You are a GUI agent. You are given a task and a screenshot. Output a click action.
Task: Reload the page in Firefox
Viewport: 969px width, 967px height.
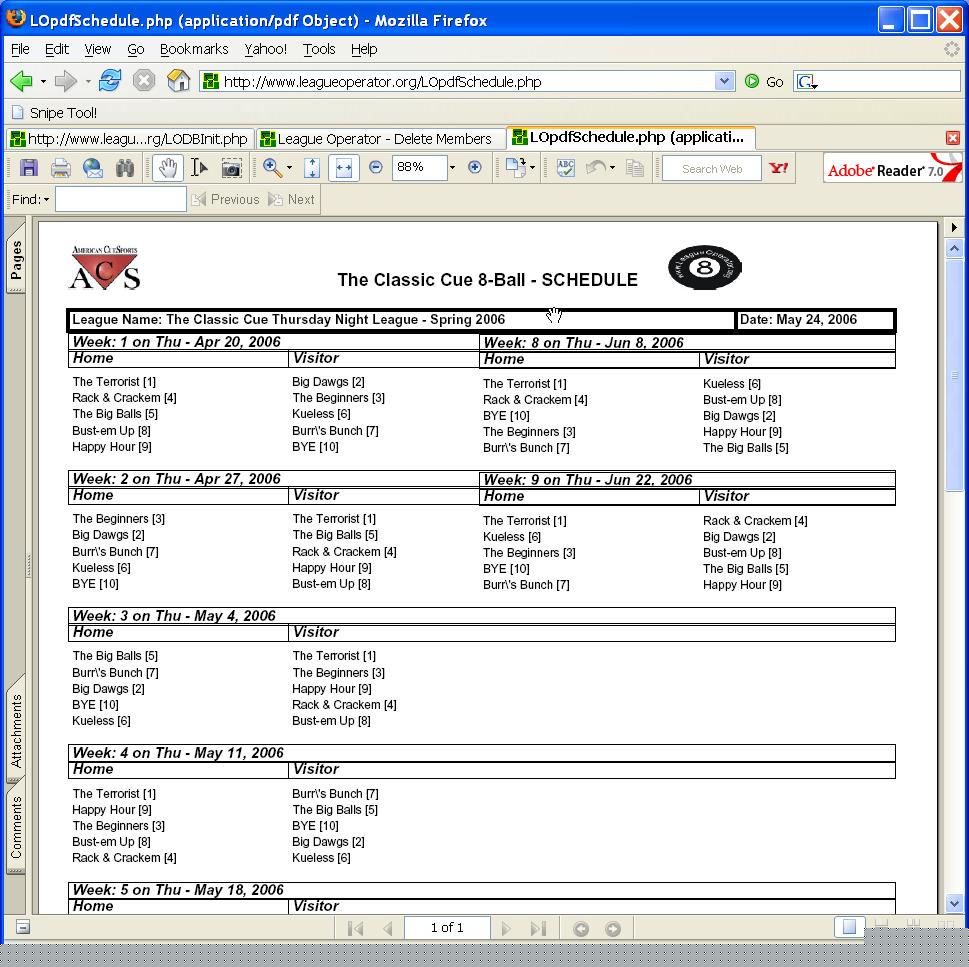[x=110, y=81]
